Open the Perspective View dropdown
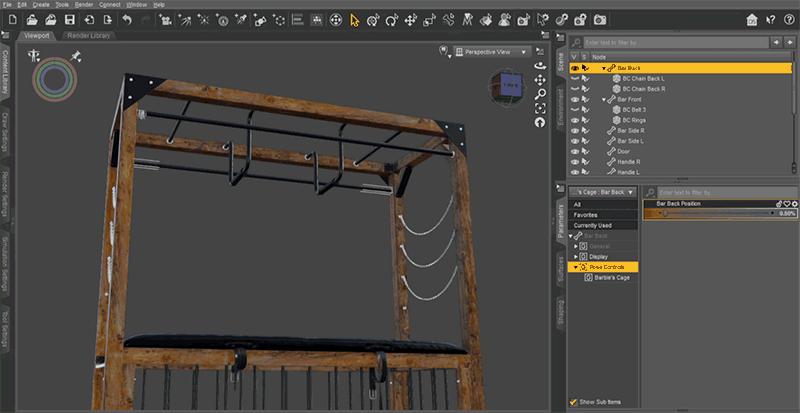Viewport: 800px width, 413px height. click(x=492, y=52)
